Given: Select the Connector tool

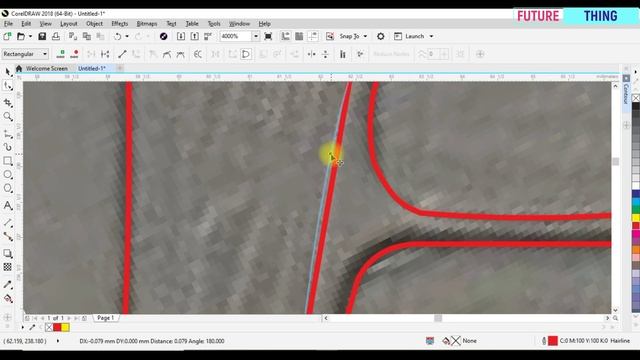Looking at the screenshot, I should [x=7, y=236].
